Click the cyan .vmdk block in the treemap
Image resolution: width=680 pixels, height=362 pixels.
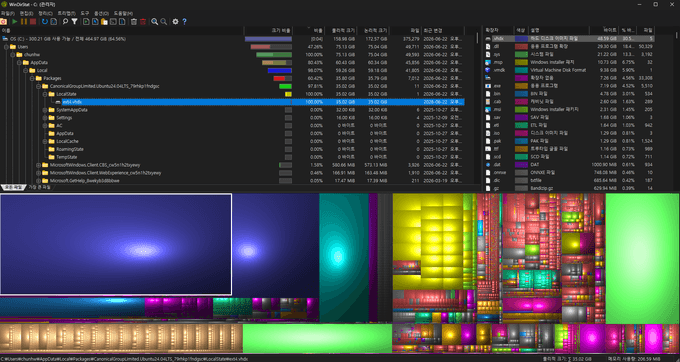coord(344,258)
